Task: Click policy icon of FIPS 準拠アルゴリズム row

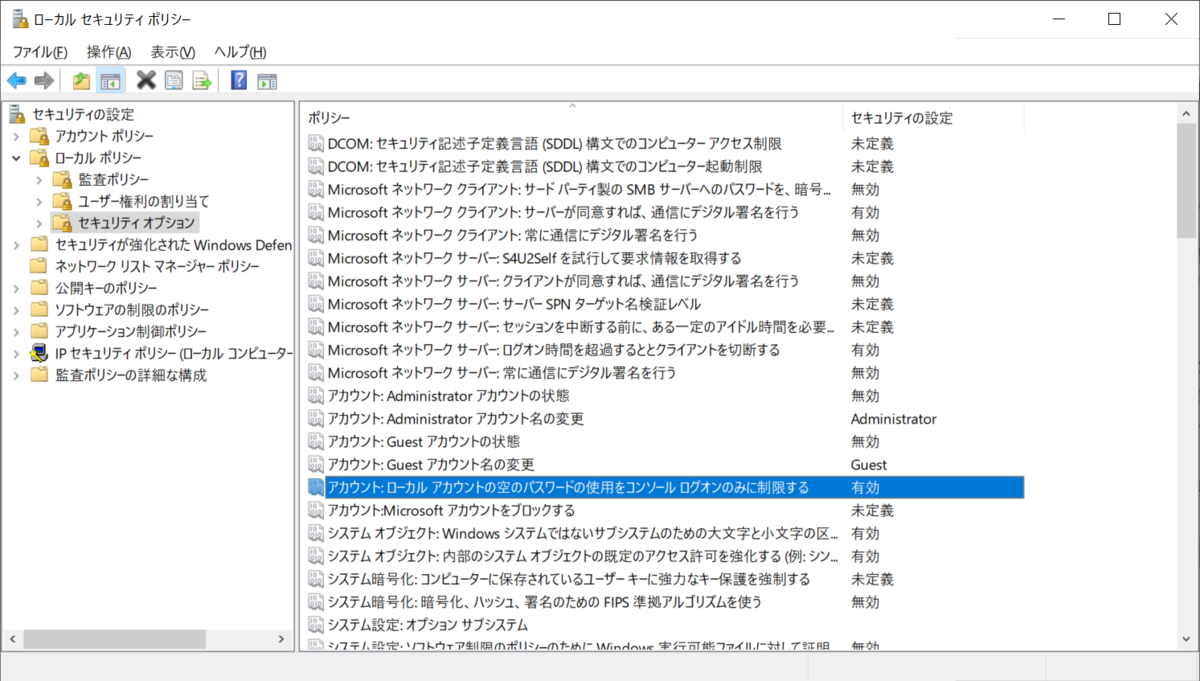Action: point(316,602)
